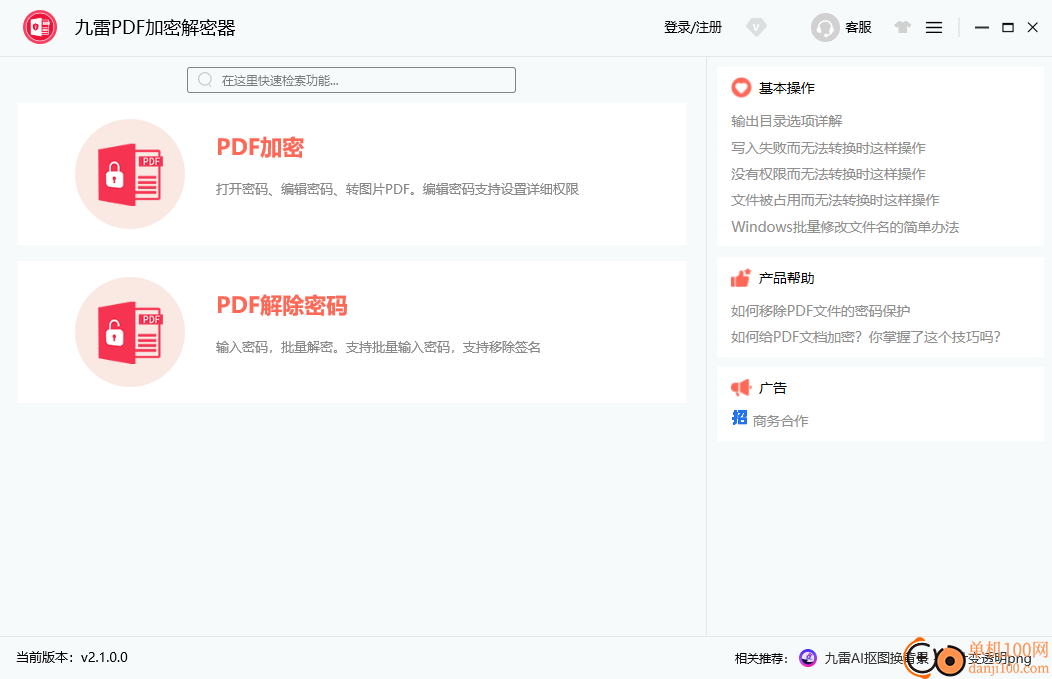The image size is (1052, 679).
Task: Open the skin theme shirt icon
Action: [902, 28]
